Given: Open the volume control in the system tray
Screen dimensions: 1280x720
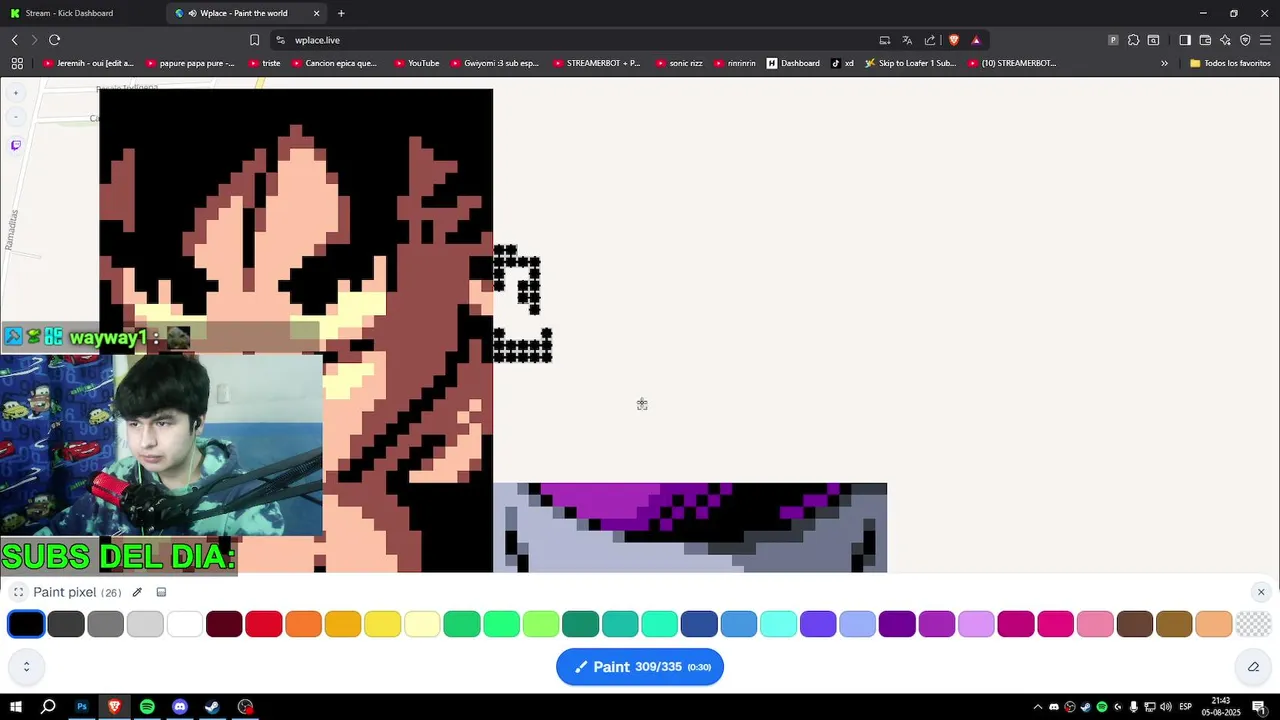Looking at the screenshot, I should [x=1166, y=707].
